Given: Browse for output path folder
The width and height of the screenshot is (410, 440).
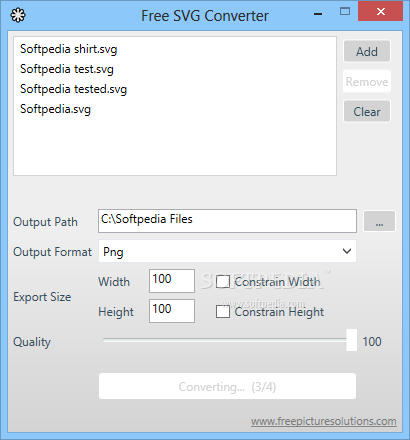Looking at the screenshot, I should [x=379, y=221].
